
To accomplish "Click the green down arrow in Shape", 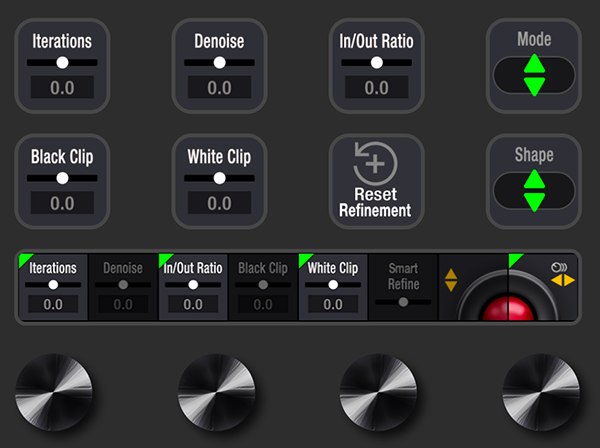I will (x=534, y=202).
